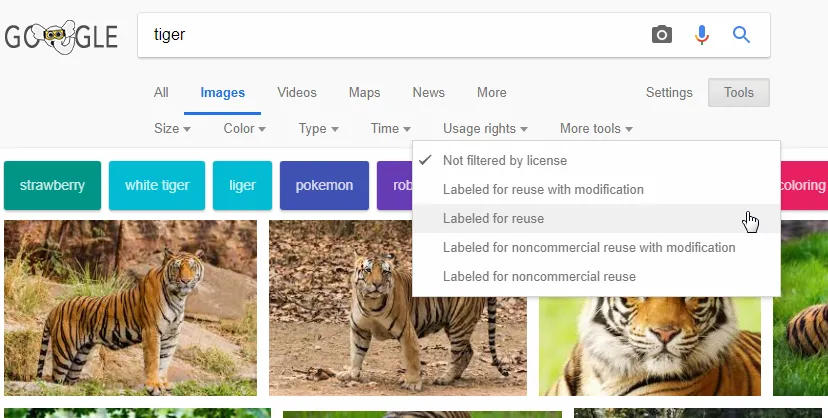Start voice search with microphone icon

tap(702, 35)
